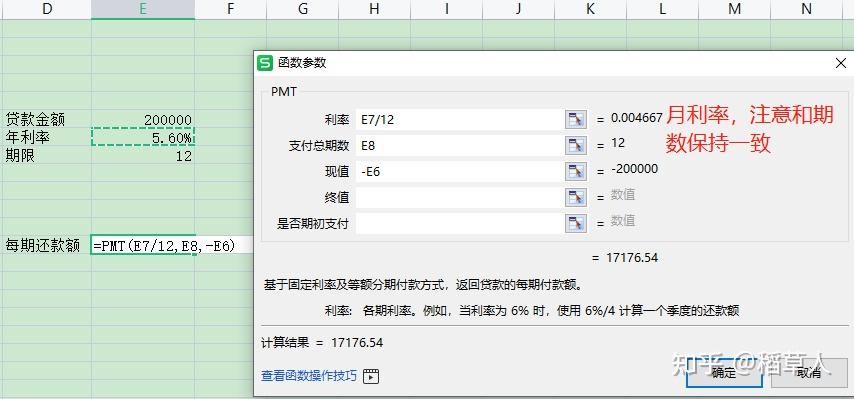Click the cell labeled 期限

coord(46,156)
